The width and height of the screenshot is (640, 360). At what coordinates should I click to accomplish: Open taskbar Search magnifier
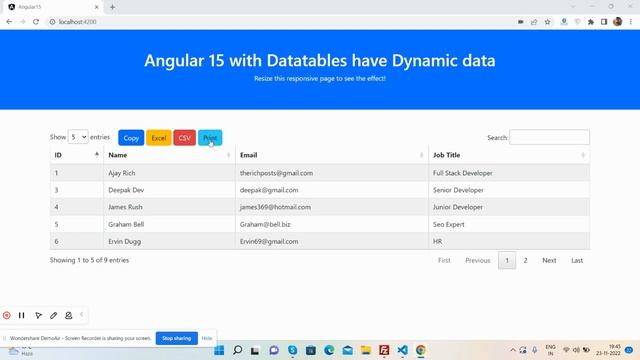238,350
